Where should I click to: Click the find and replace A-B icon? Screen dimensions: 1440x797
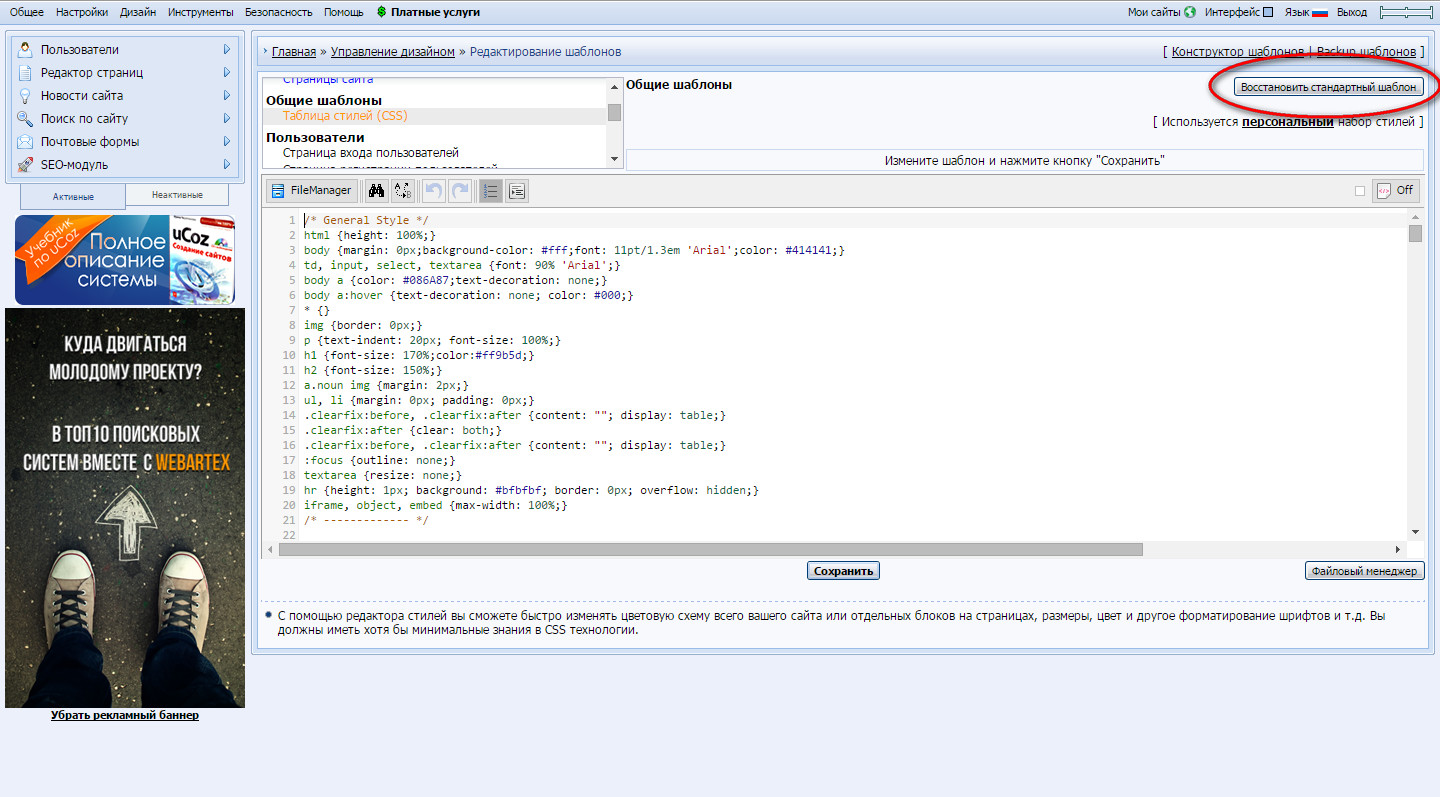(403, 190)
